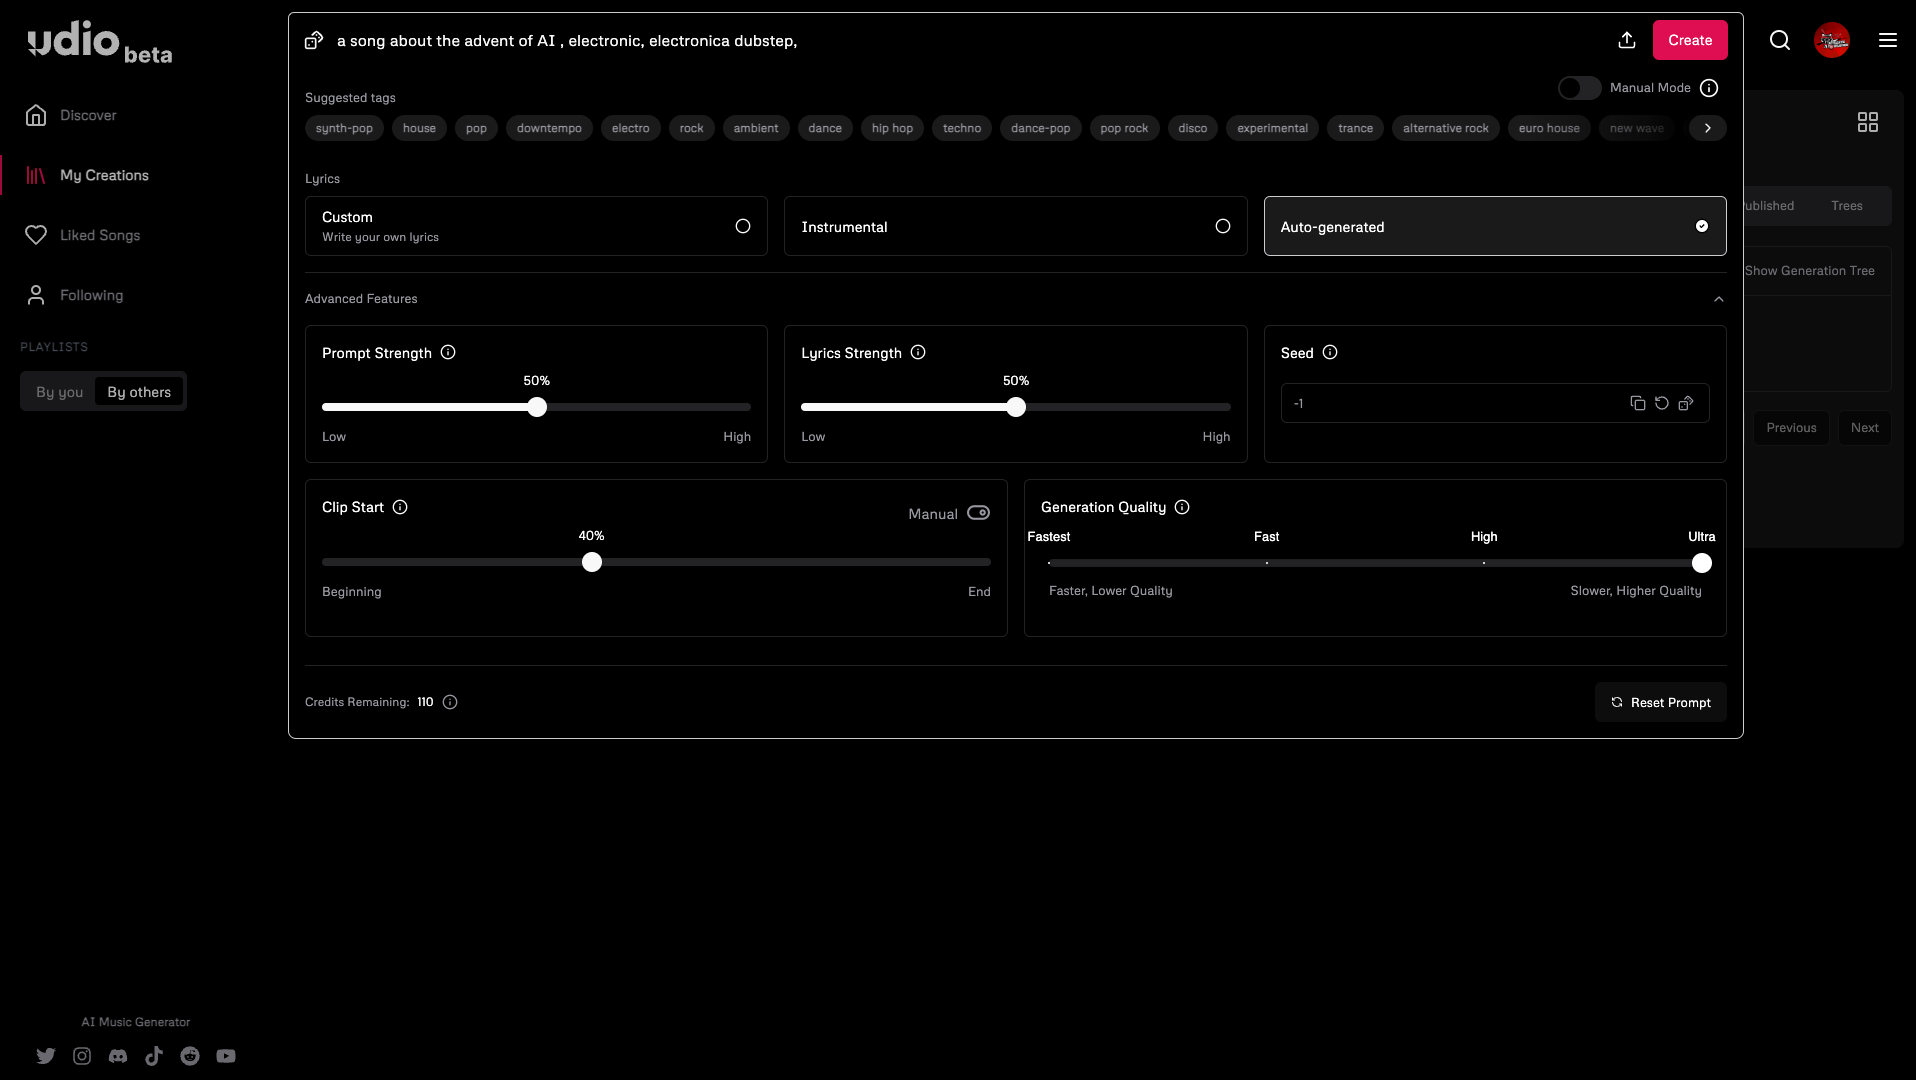Click the dice randomize prompt icon
This screenshot has height=1080, width=1916.
(x=314, y=40)
